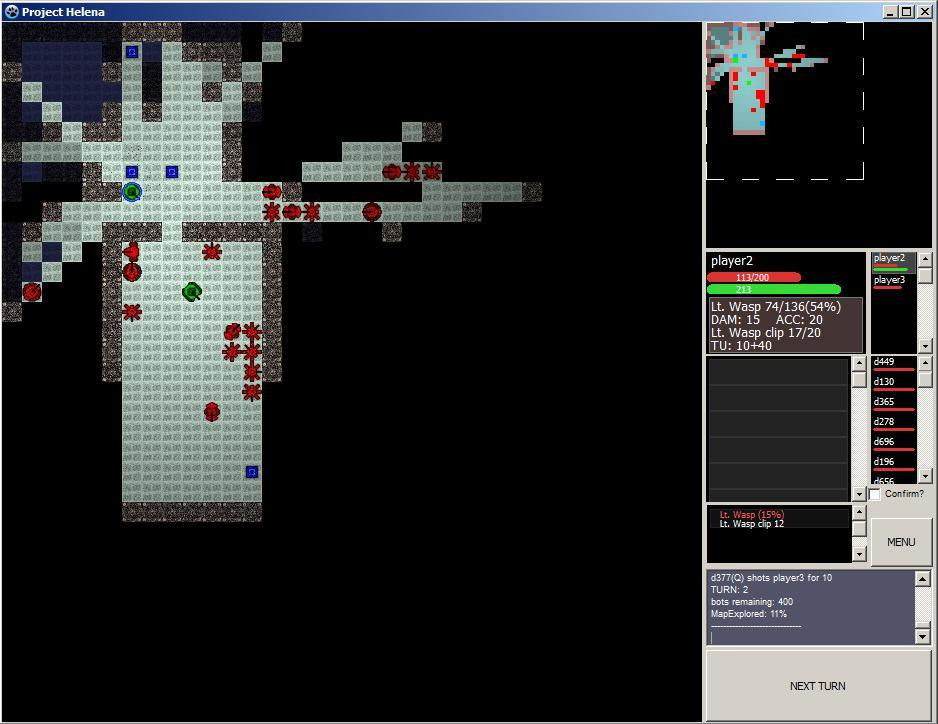The height and width of the screenshot is (724, 938).
Task: Click the squad list's up scroll arrow
Action: [925, 259]
